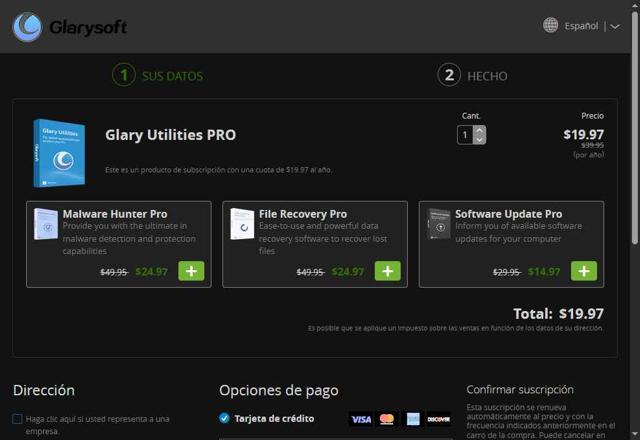
Task: Select step 1 Sus Datos
Action: [x=158, y=76]
